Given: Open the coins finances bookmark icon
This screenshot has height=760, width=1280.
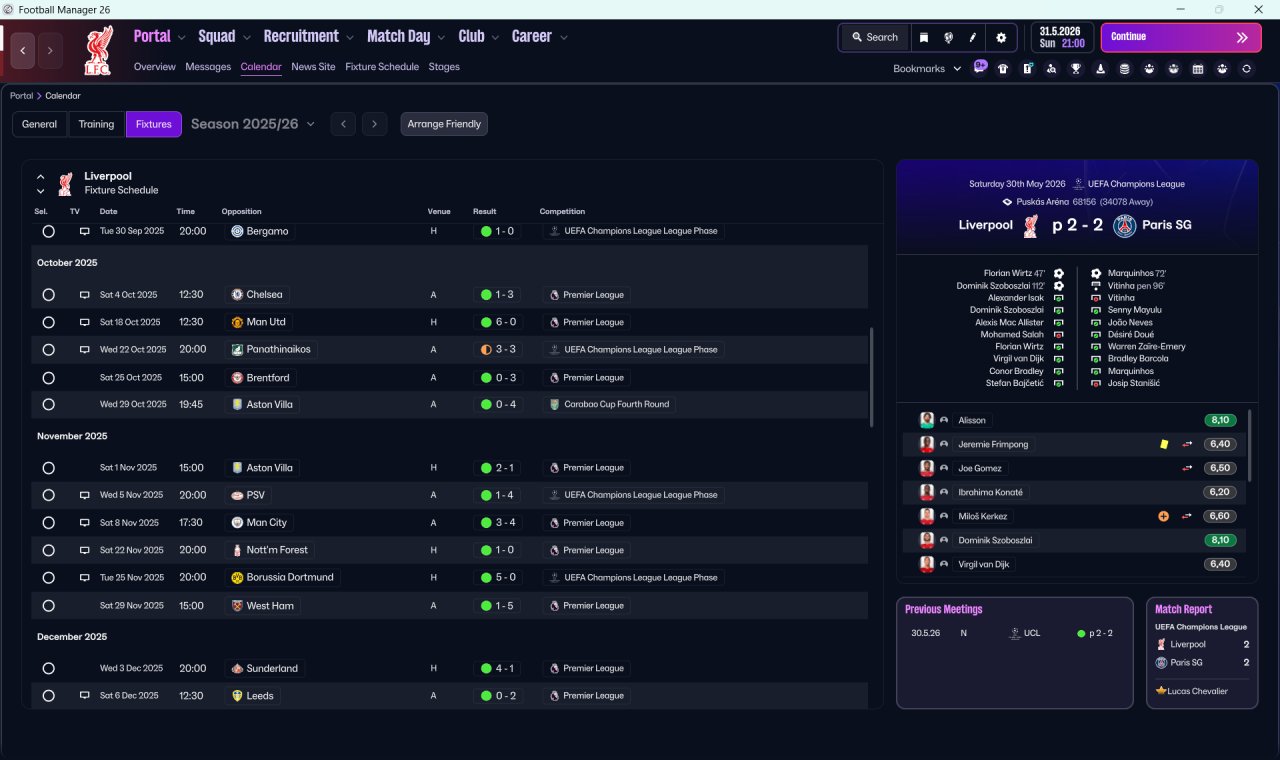Looking at the screenshot, I should [x=1124, y=69].
